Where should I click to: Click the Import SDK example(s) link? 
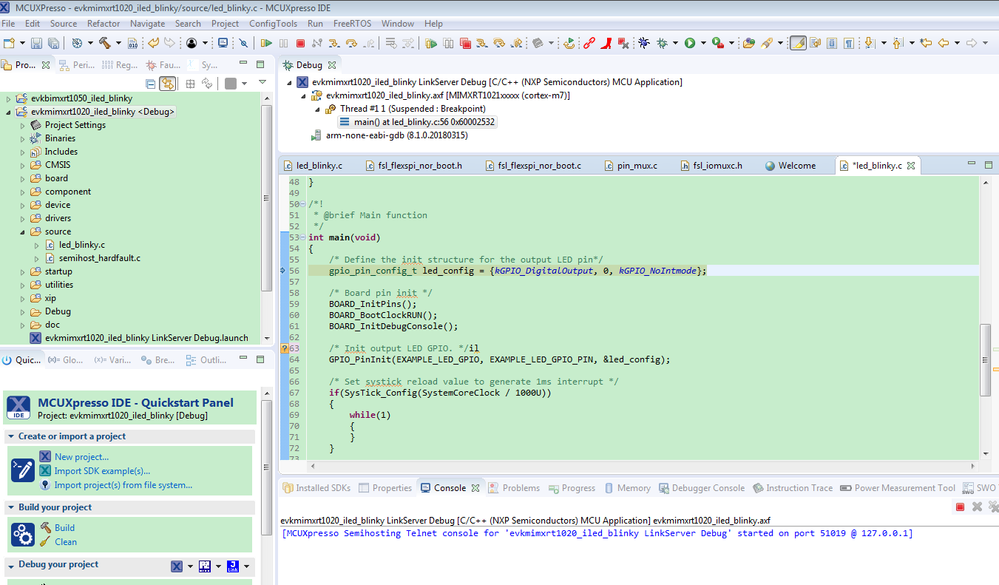[x=102, y=471]
